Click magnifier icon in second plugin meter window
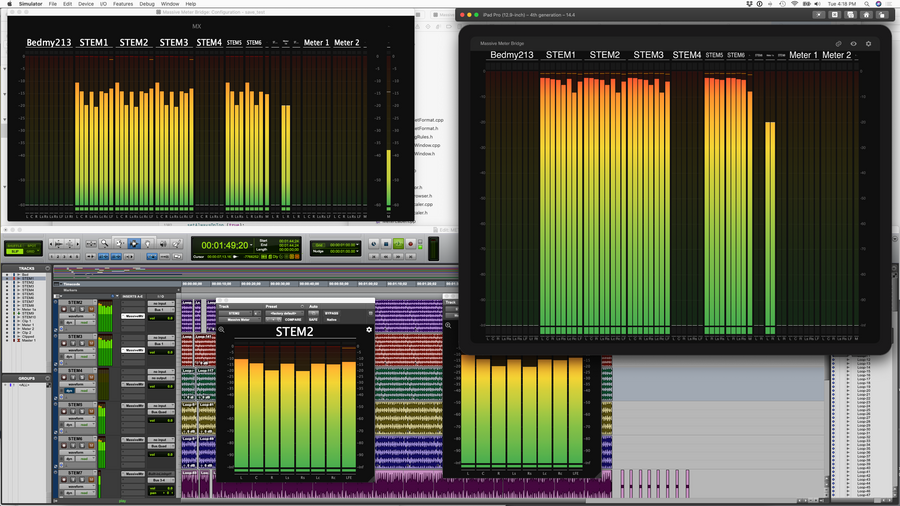The width and height of the screenshot is (900, 506). tap(448, 325)
